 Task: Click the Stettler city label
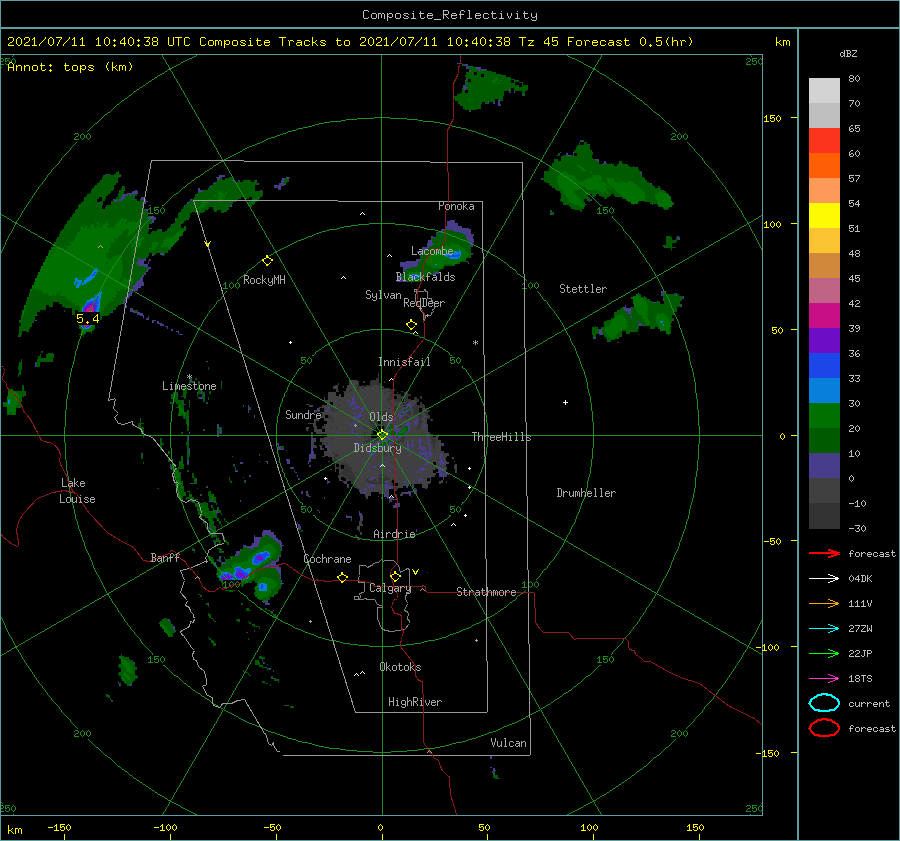583,289
